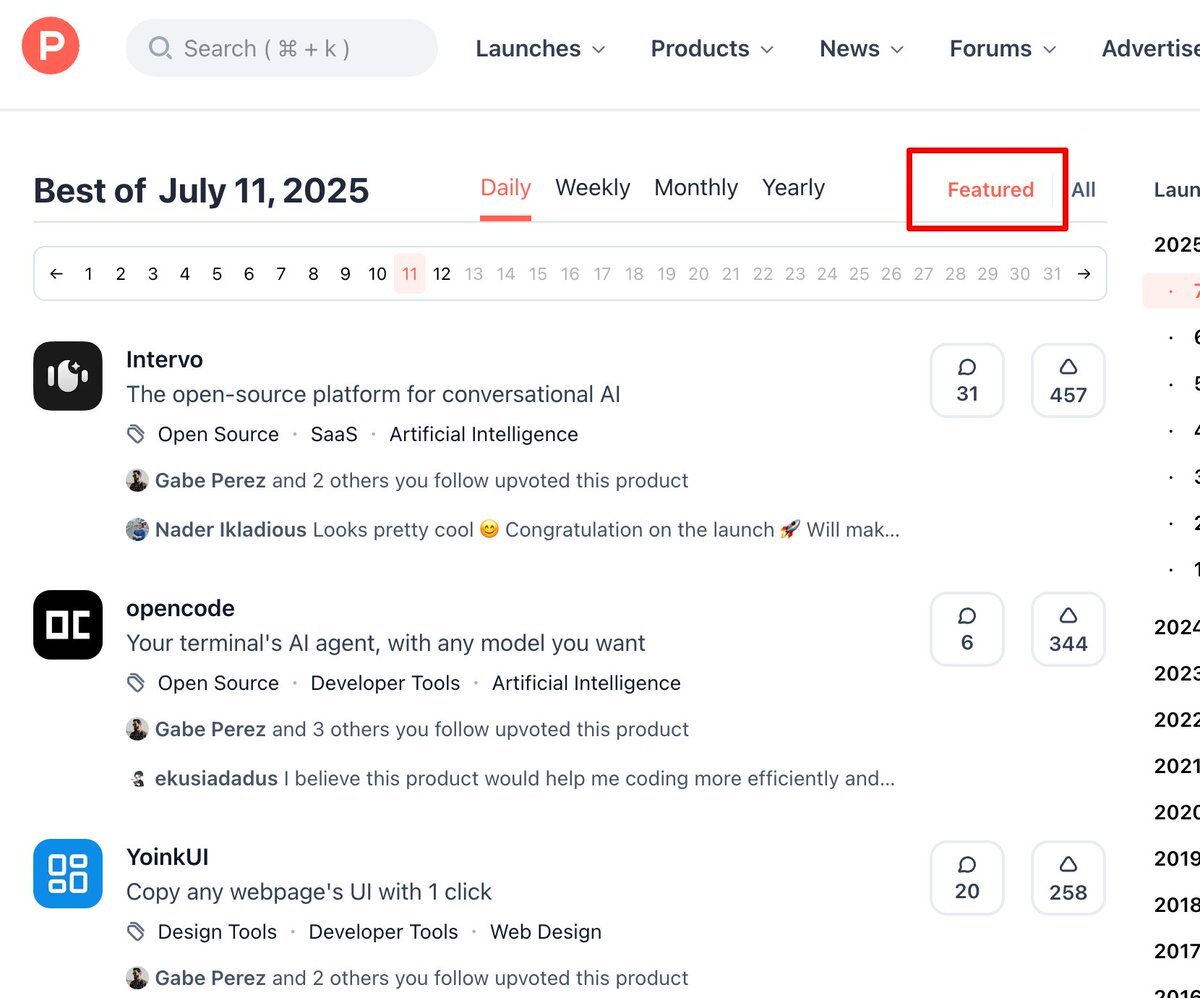The height and width of the screenshot is (998, 1200).
Task: Select day 5 in the date pager
Action: [217, 274]
